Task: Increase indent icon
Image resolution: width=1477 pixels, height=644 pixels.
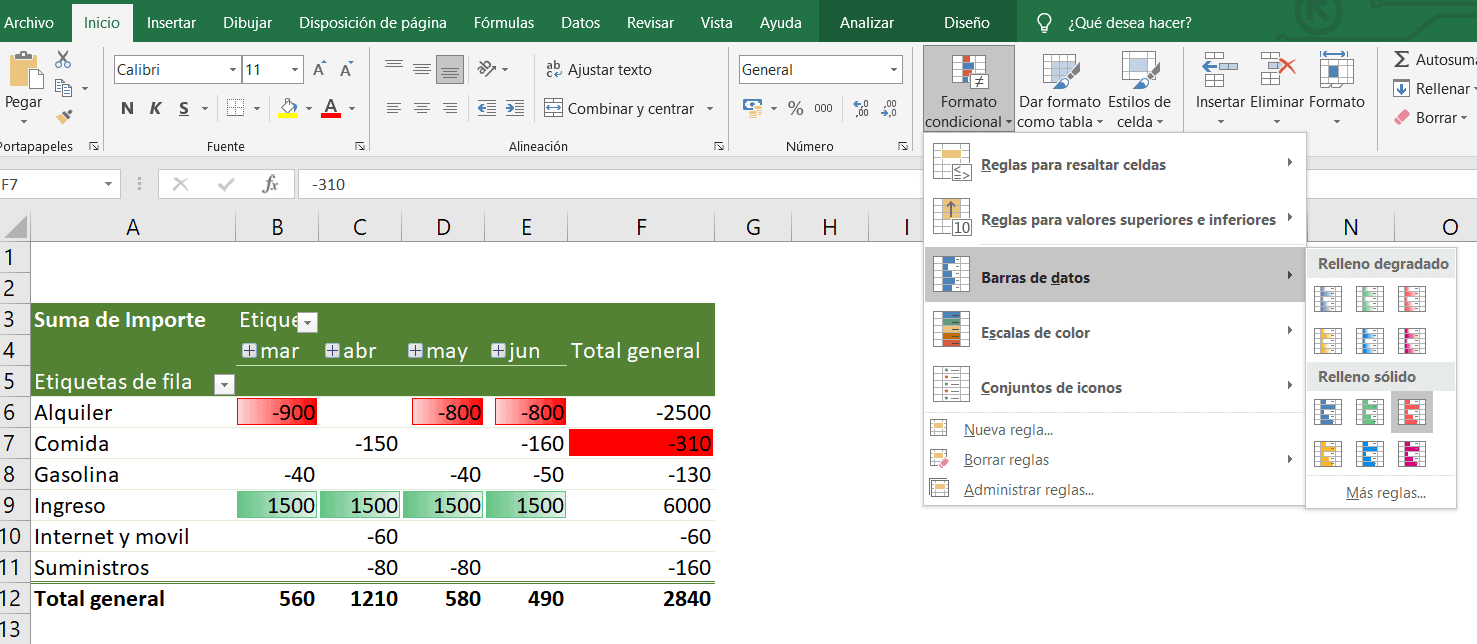Action: click(515, 108)
